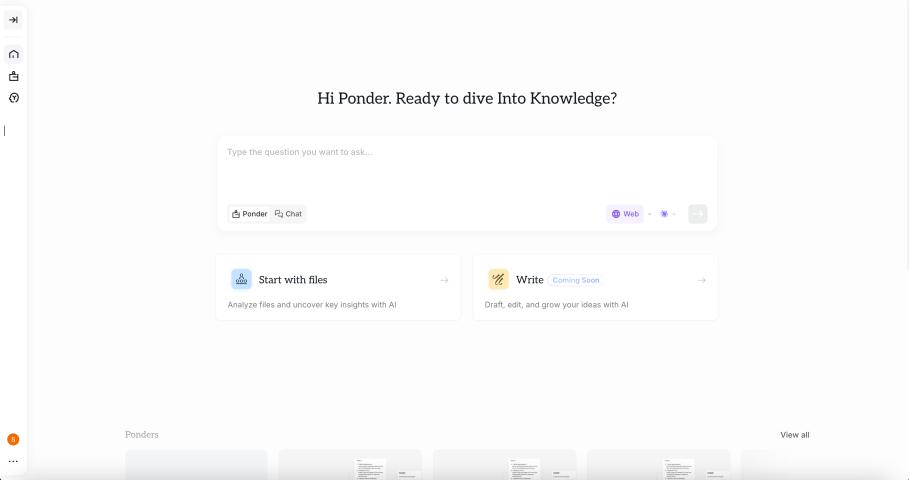Image resolution: width=909 pixels, height=480 pixels.
Task: Open the Start with files card arrow
Action: (444, 280)
